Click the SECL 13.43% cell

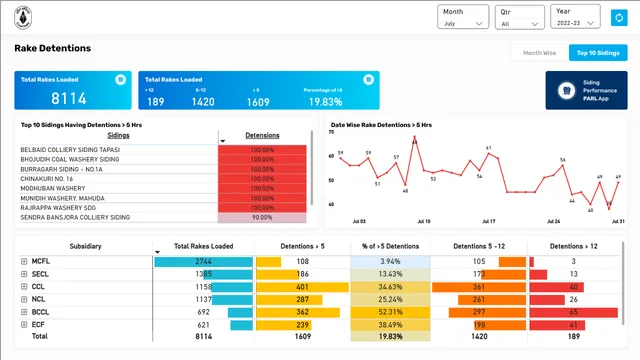coord(390,274)
